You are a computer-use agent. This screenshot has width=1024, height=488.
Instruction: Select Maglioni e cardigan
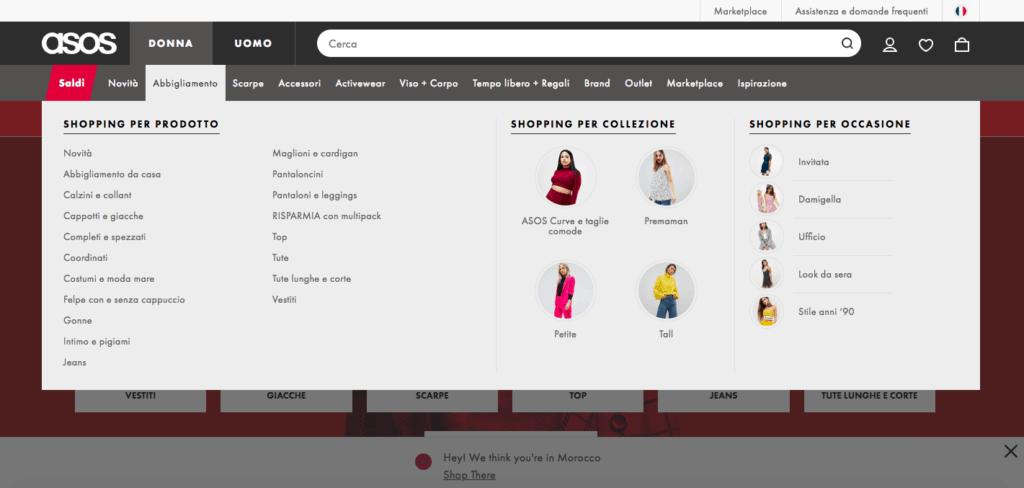pos(315,153)
